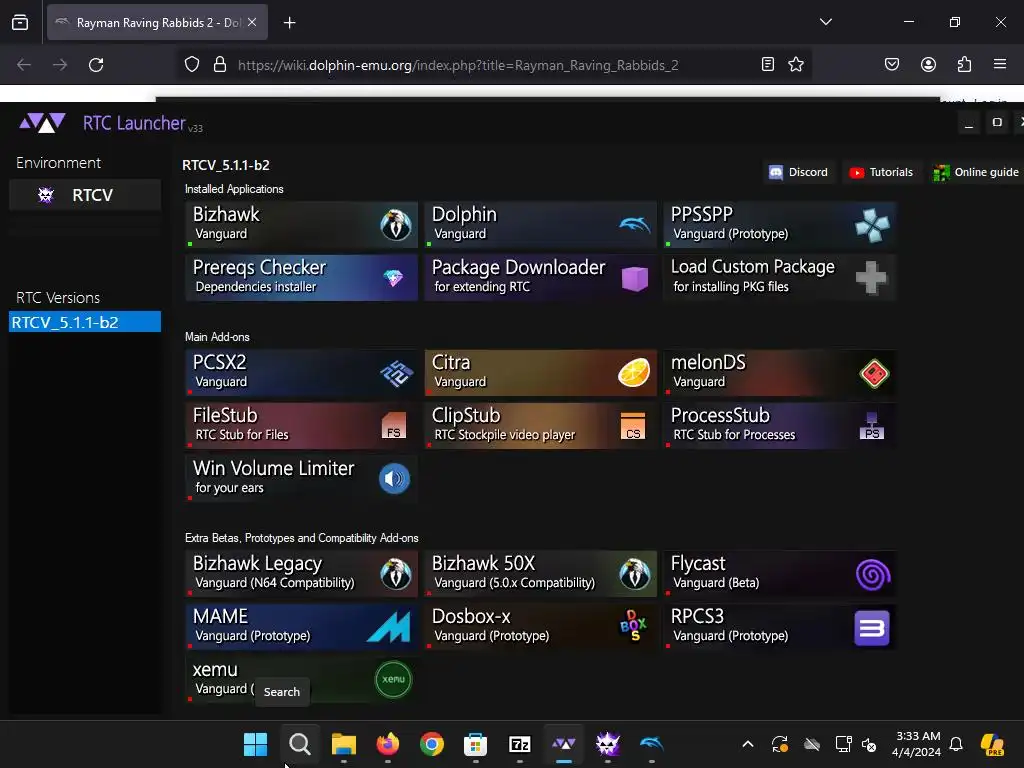1024x768 pixels.
Task: Open FileStub FS icon
Action: [x=394, y=426]
